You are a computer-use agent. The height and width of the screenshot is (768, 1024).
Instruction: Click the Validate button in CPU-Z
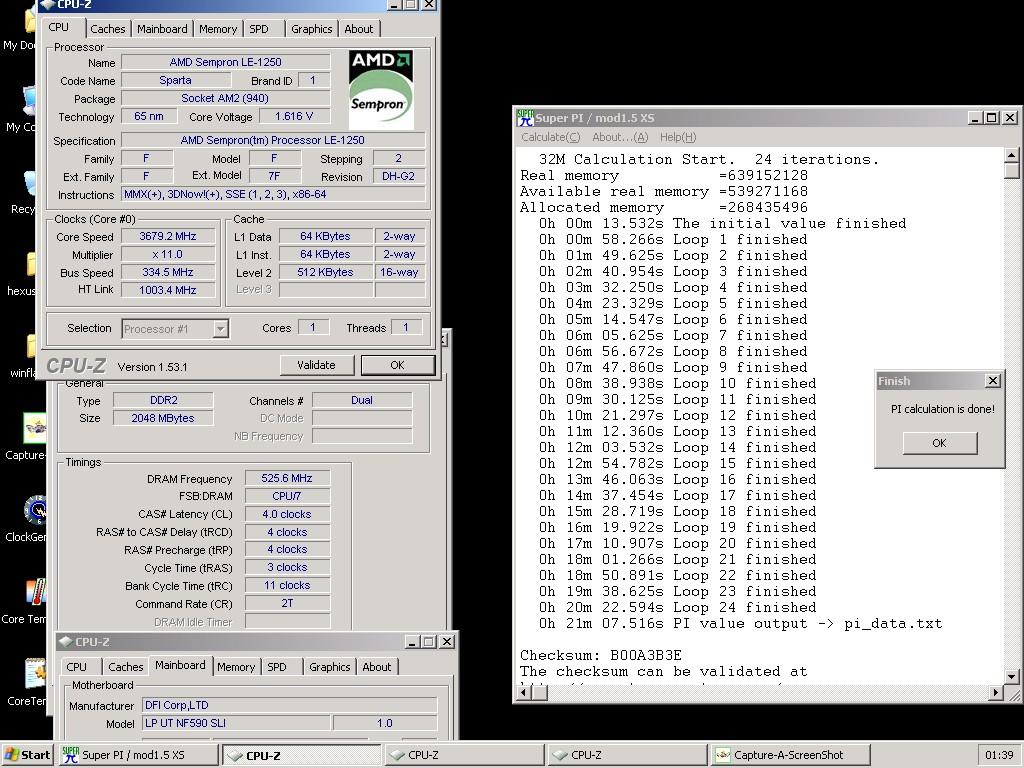317,365
